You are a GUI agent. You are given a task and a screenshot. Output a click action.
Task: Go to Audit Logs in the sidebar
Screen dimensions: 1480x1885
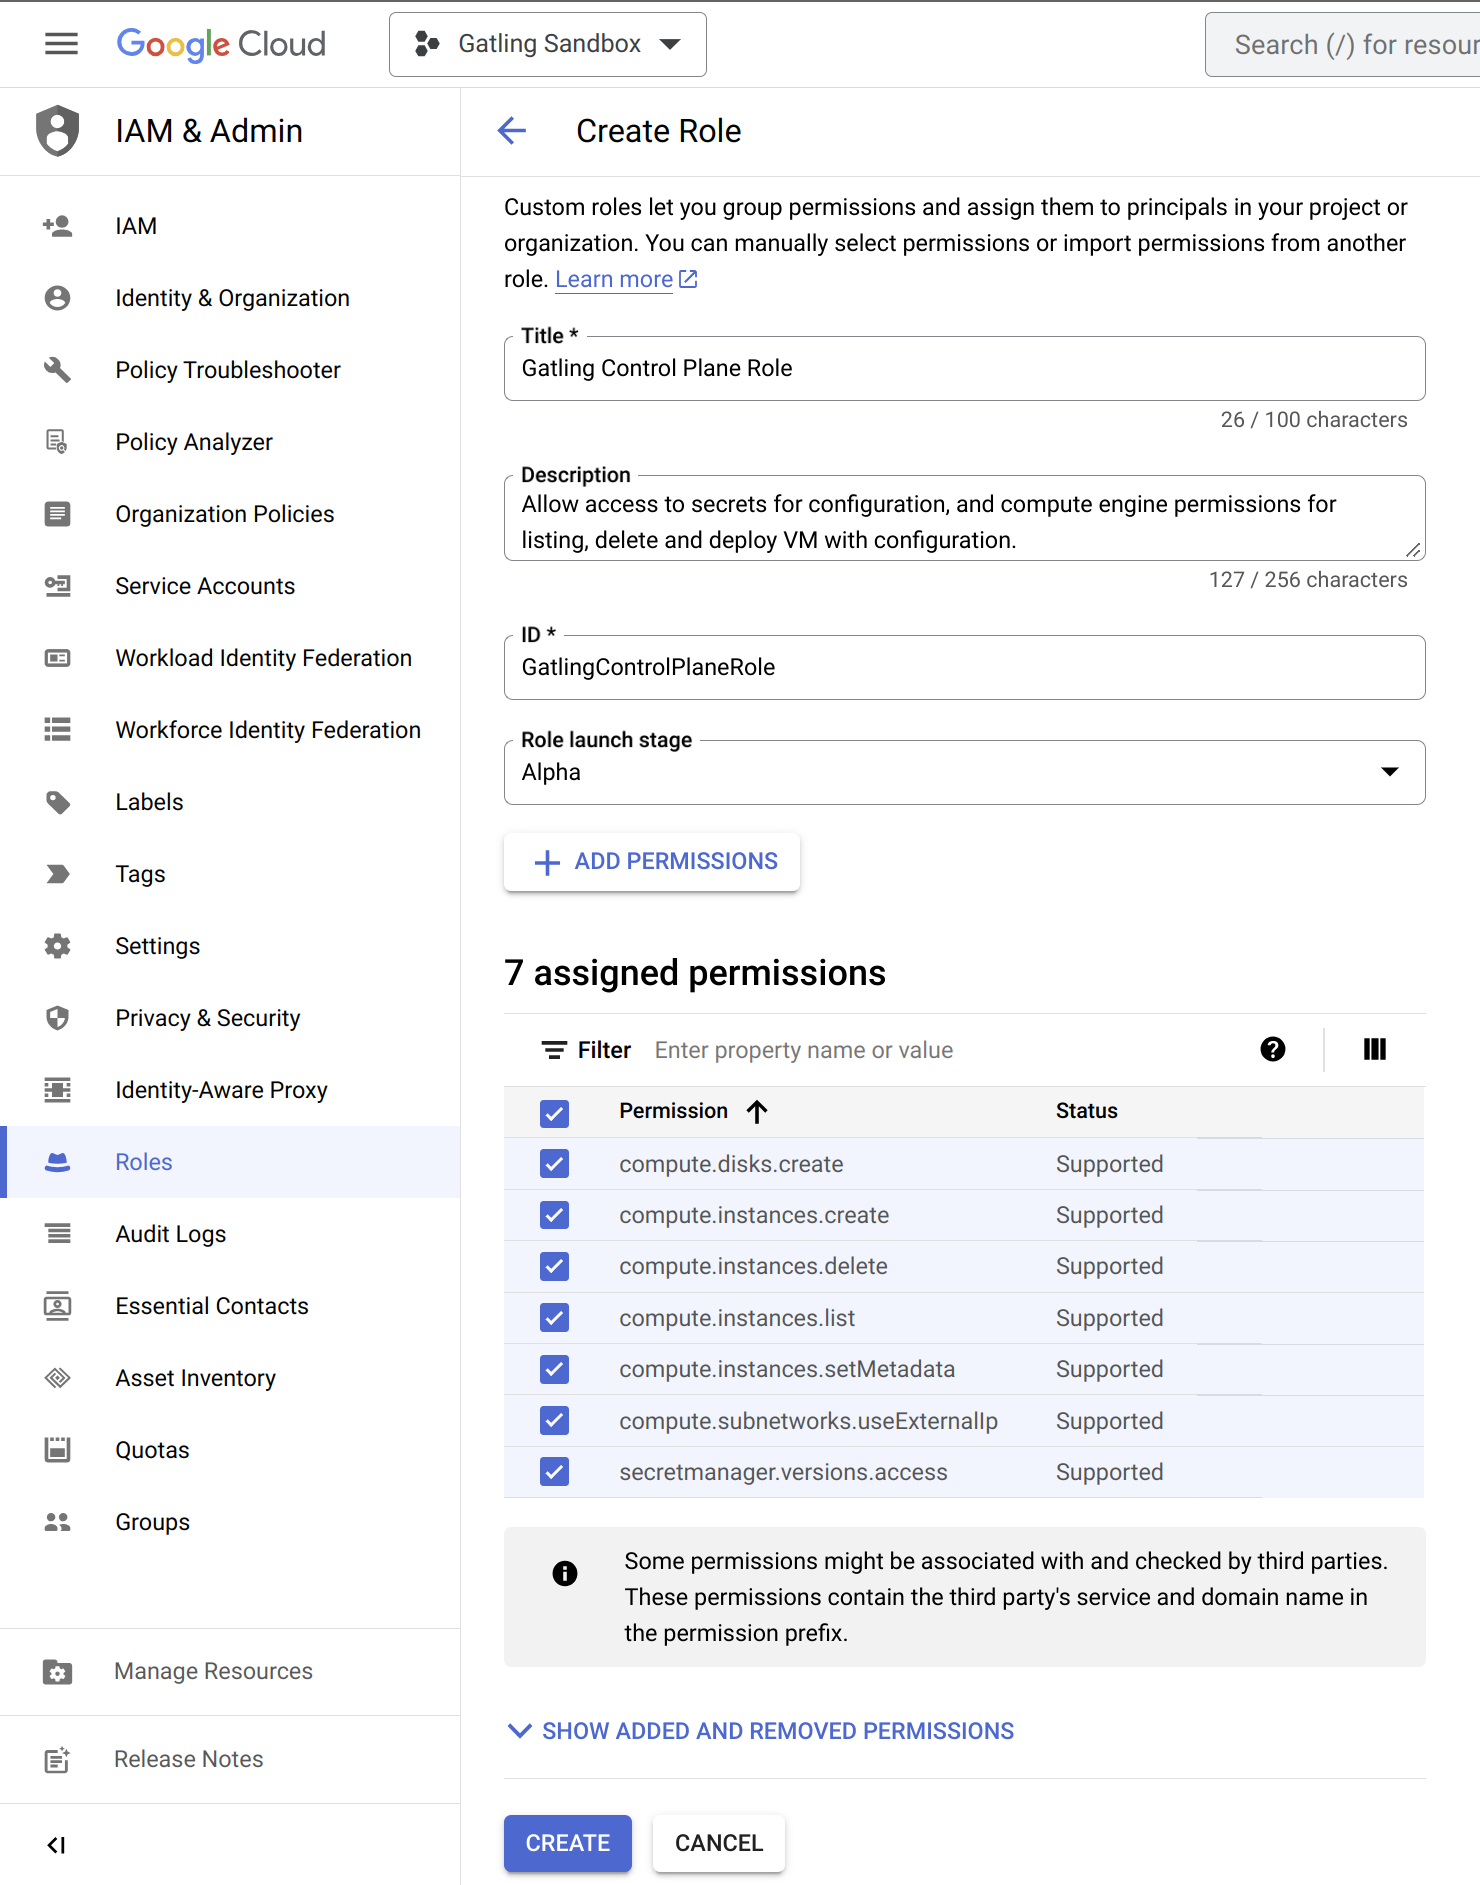pos(171,1234)
